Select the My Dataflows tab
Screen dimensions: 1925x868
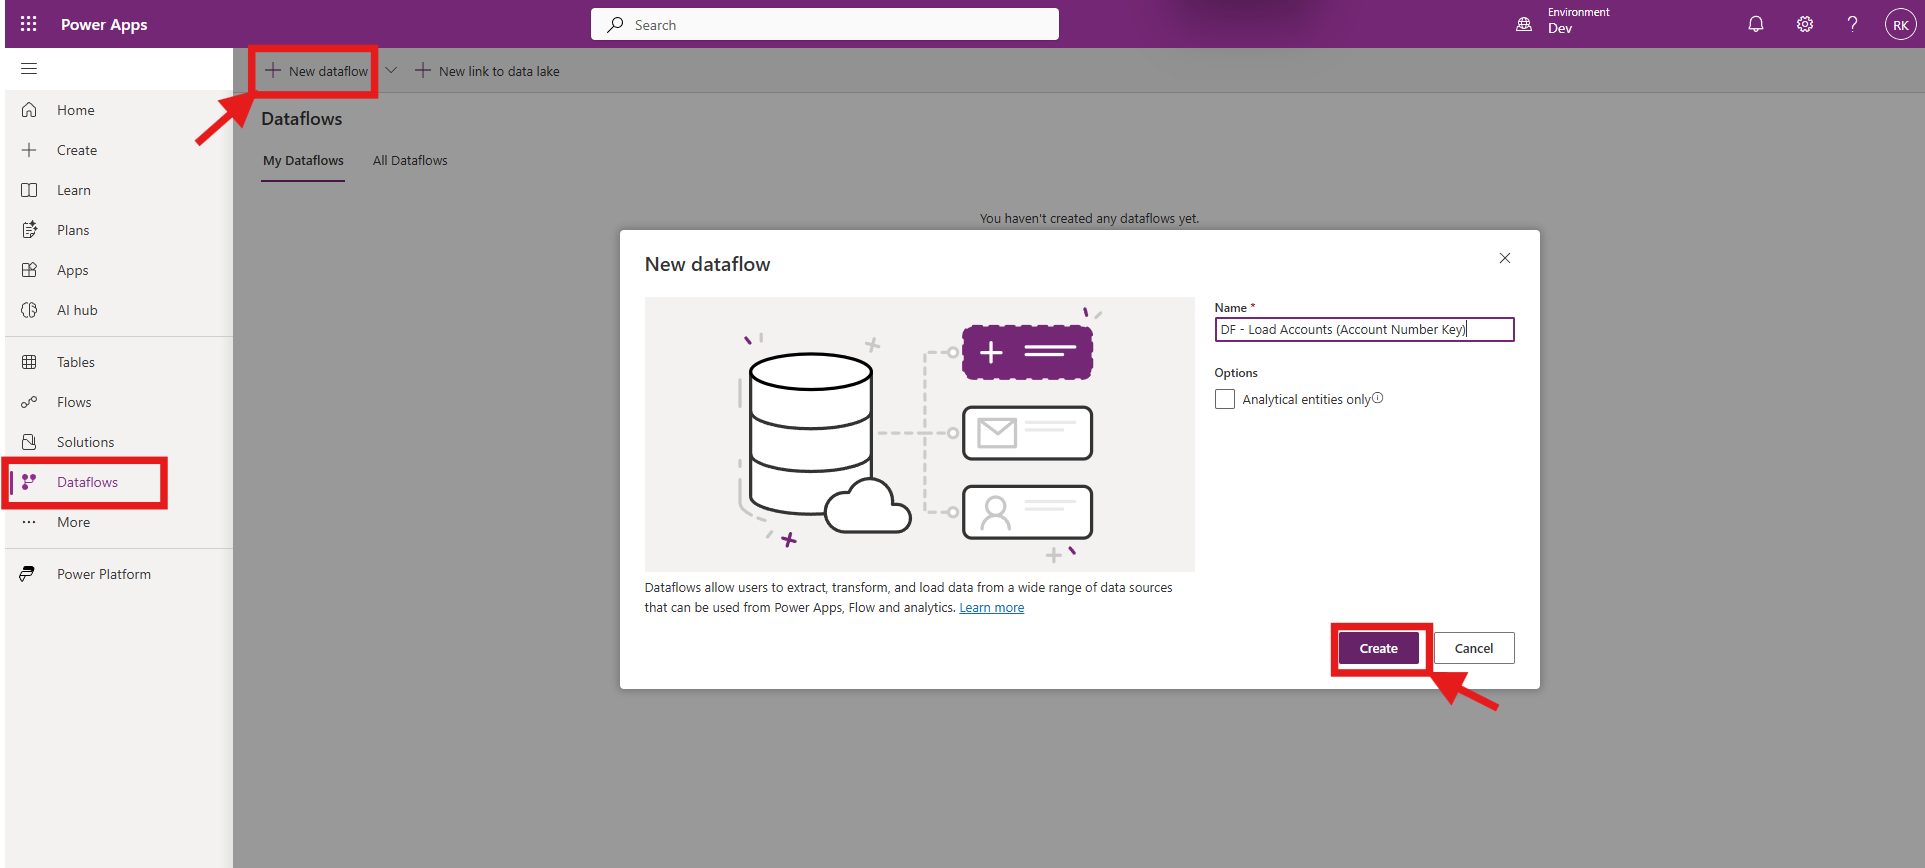pyautogui.click(x=303, y=160)
